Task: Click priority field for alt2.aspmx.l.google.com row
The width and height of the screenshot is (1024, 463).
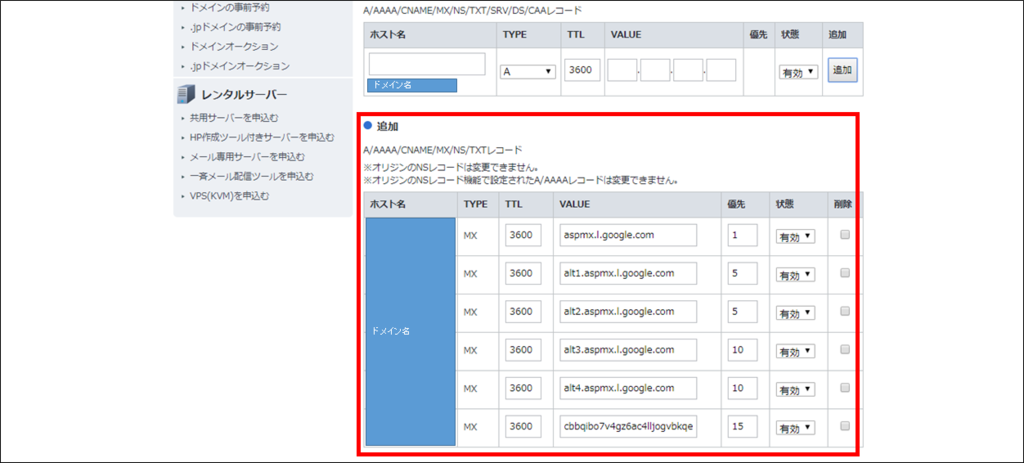Action: [743, 311]
